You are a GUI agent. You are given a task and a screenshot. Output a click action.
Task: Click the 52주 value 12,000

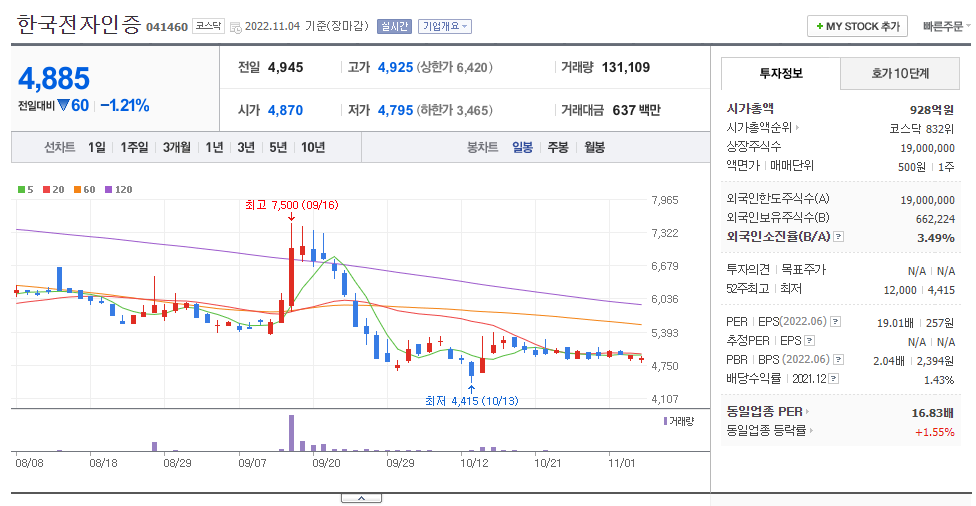[x=900, y=290]
